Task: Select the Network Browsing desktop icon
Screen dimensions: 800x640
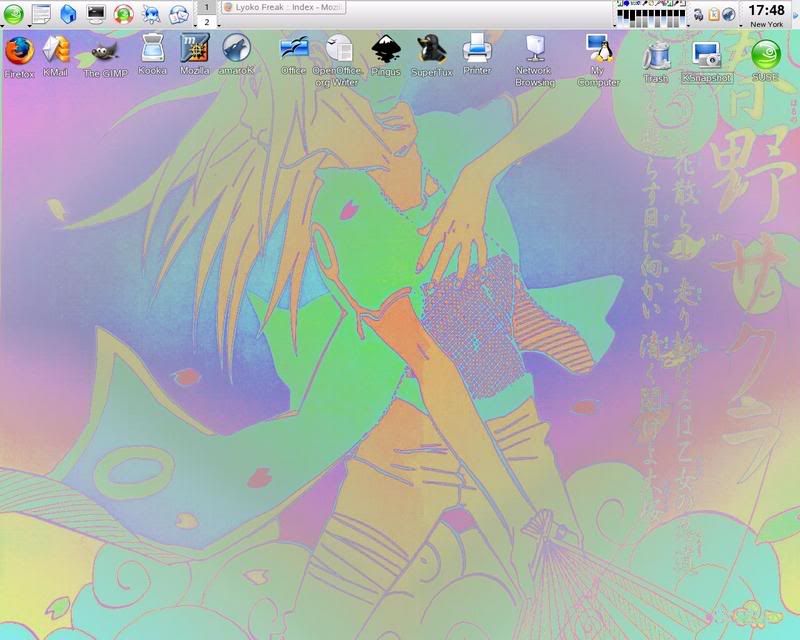Action: click(x=535, y=61)
